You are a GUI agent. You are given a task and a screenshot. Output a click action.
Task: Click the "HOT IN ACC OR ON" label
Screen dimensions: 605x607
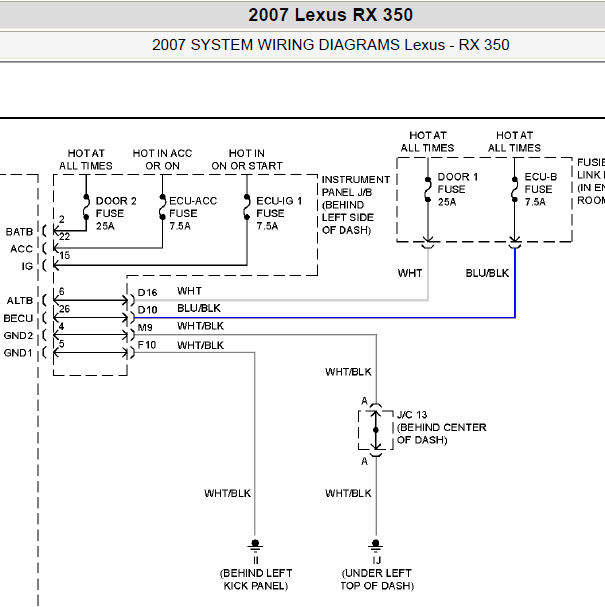click(x=162, y=159)
